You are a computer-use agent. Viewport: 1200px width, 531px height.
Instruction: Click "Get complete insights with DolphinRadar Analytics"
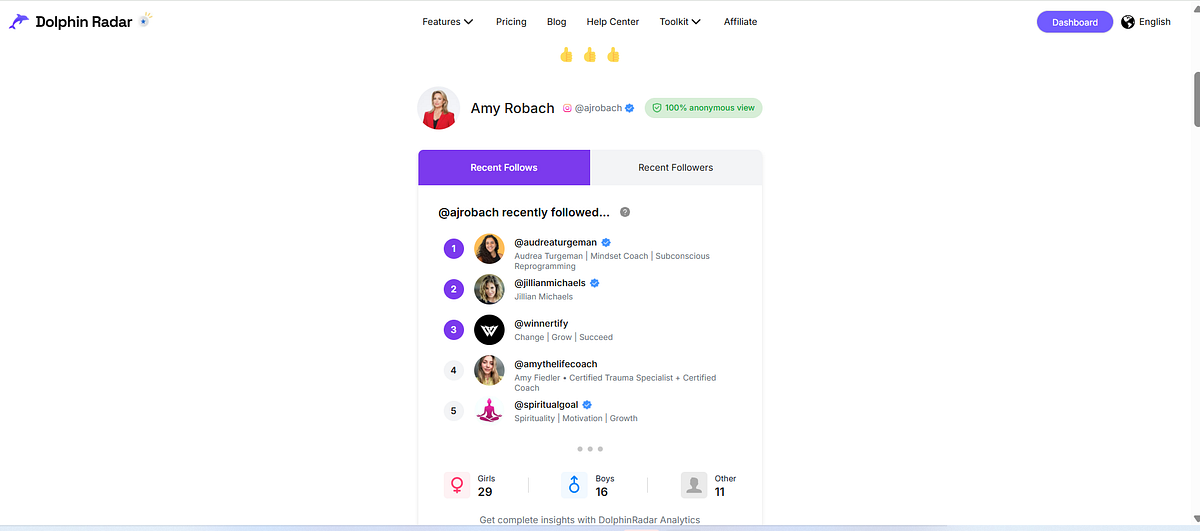click(590, 520)
